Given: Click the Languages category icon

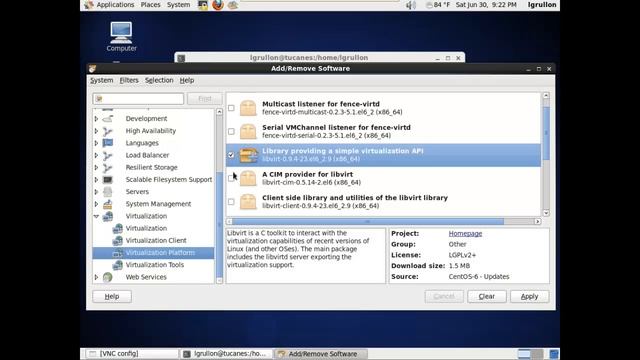Looking at the screenshot, I should click(108, 143).
